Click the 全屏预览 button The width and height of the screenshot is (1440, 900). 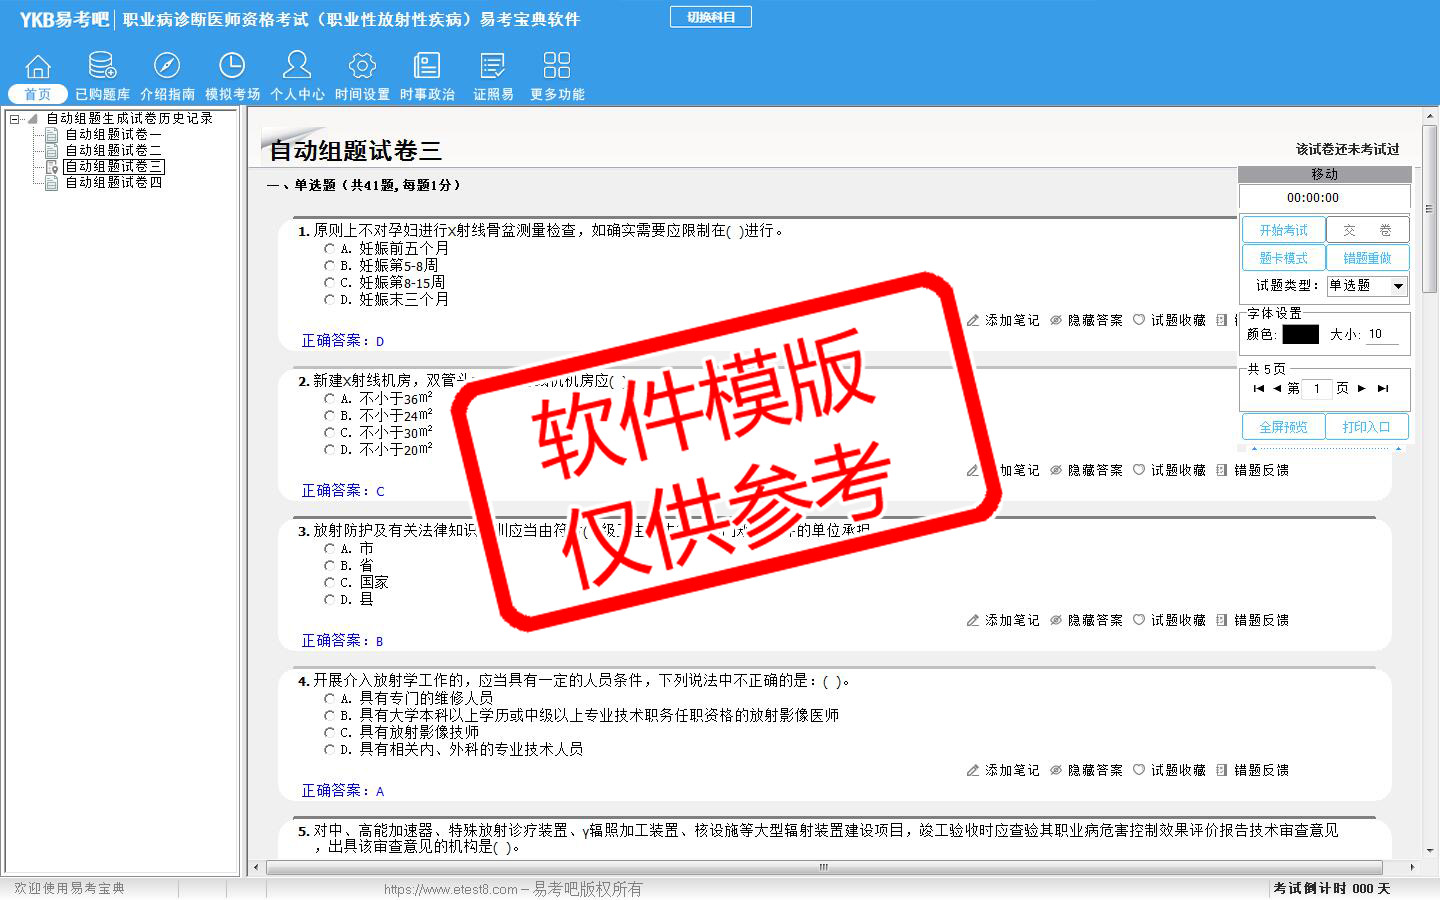tap(1283, 427)
